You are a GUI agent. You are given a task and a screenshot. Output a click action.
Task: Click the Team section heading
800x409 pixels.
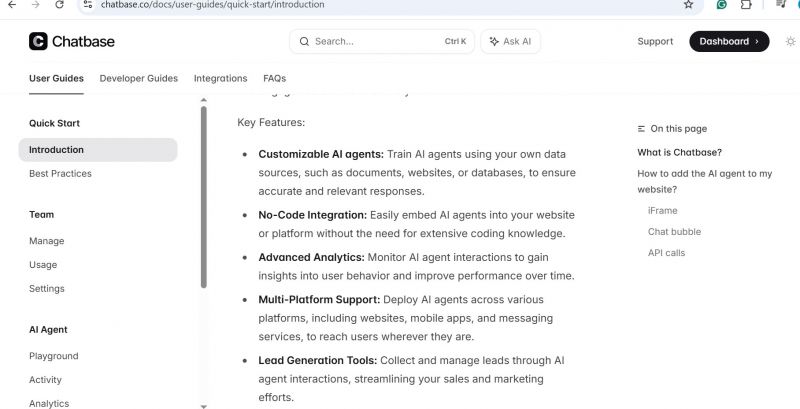41,214
